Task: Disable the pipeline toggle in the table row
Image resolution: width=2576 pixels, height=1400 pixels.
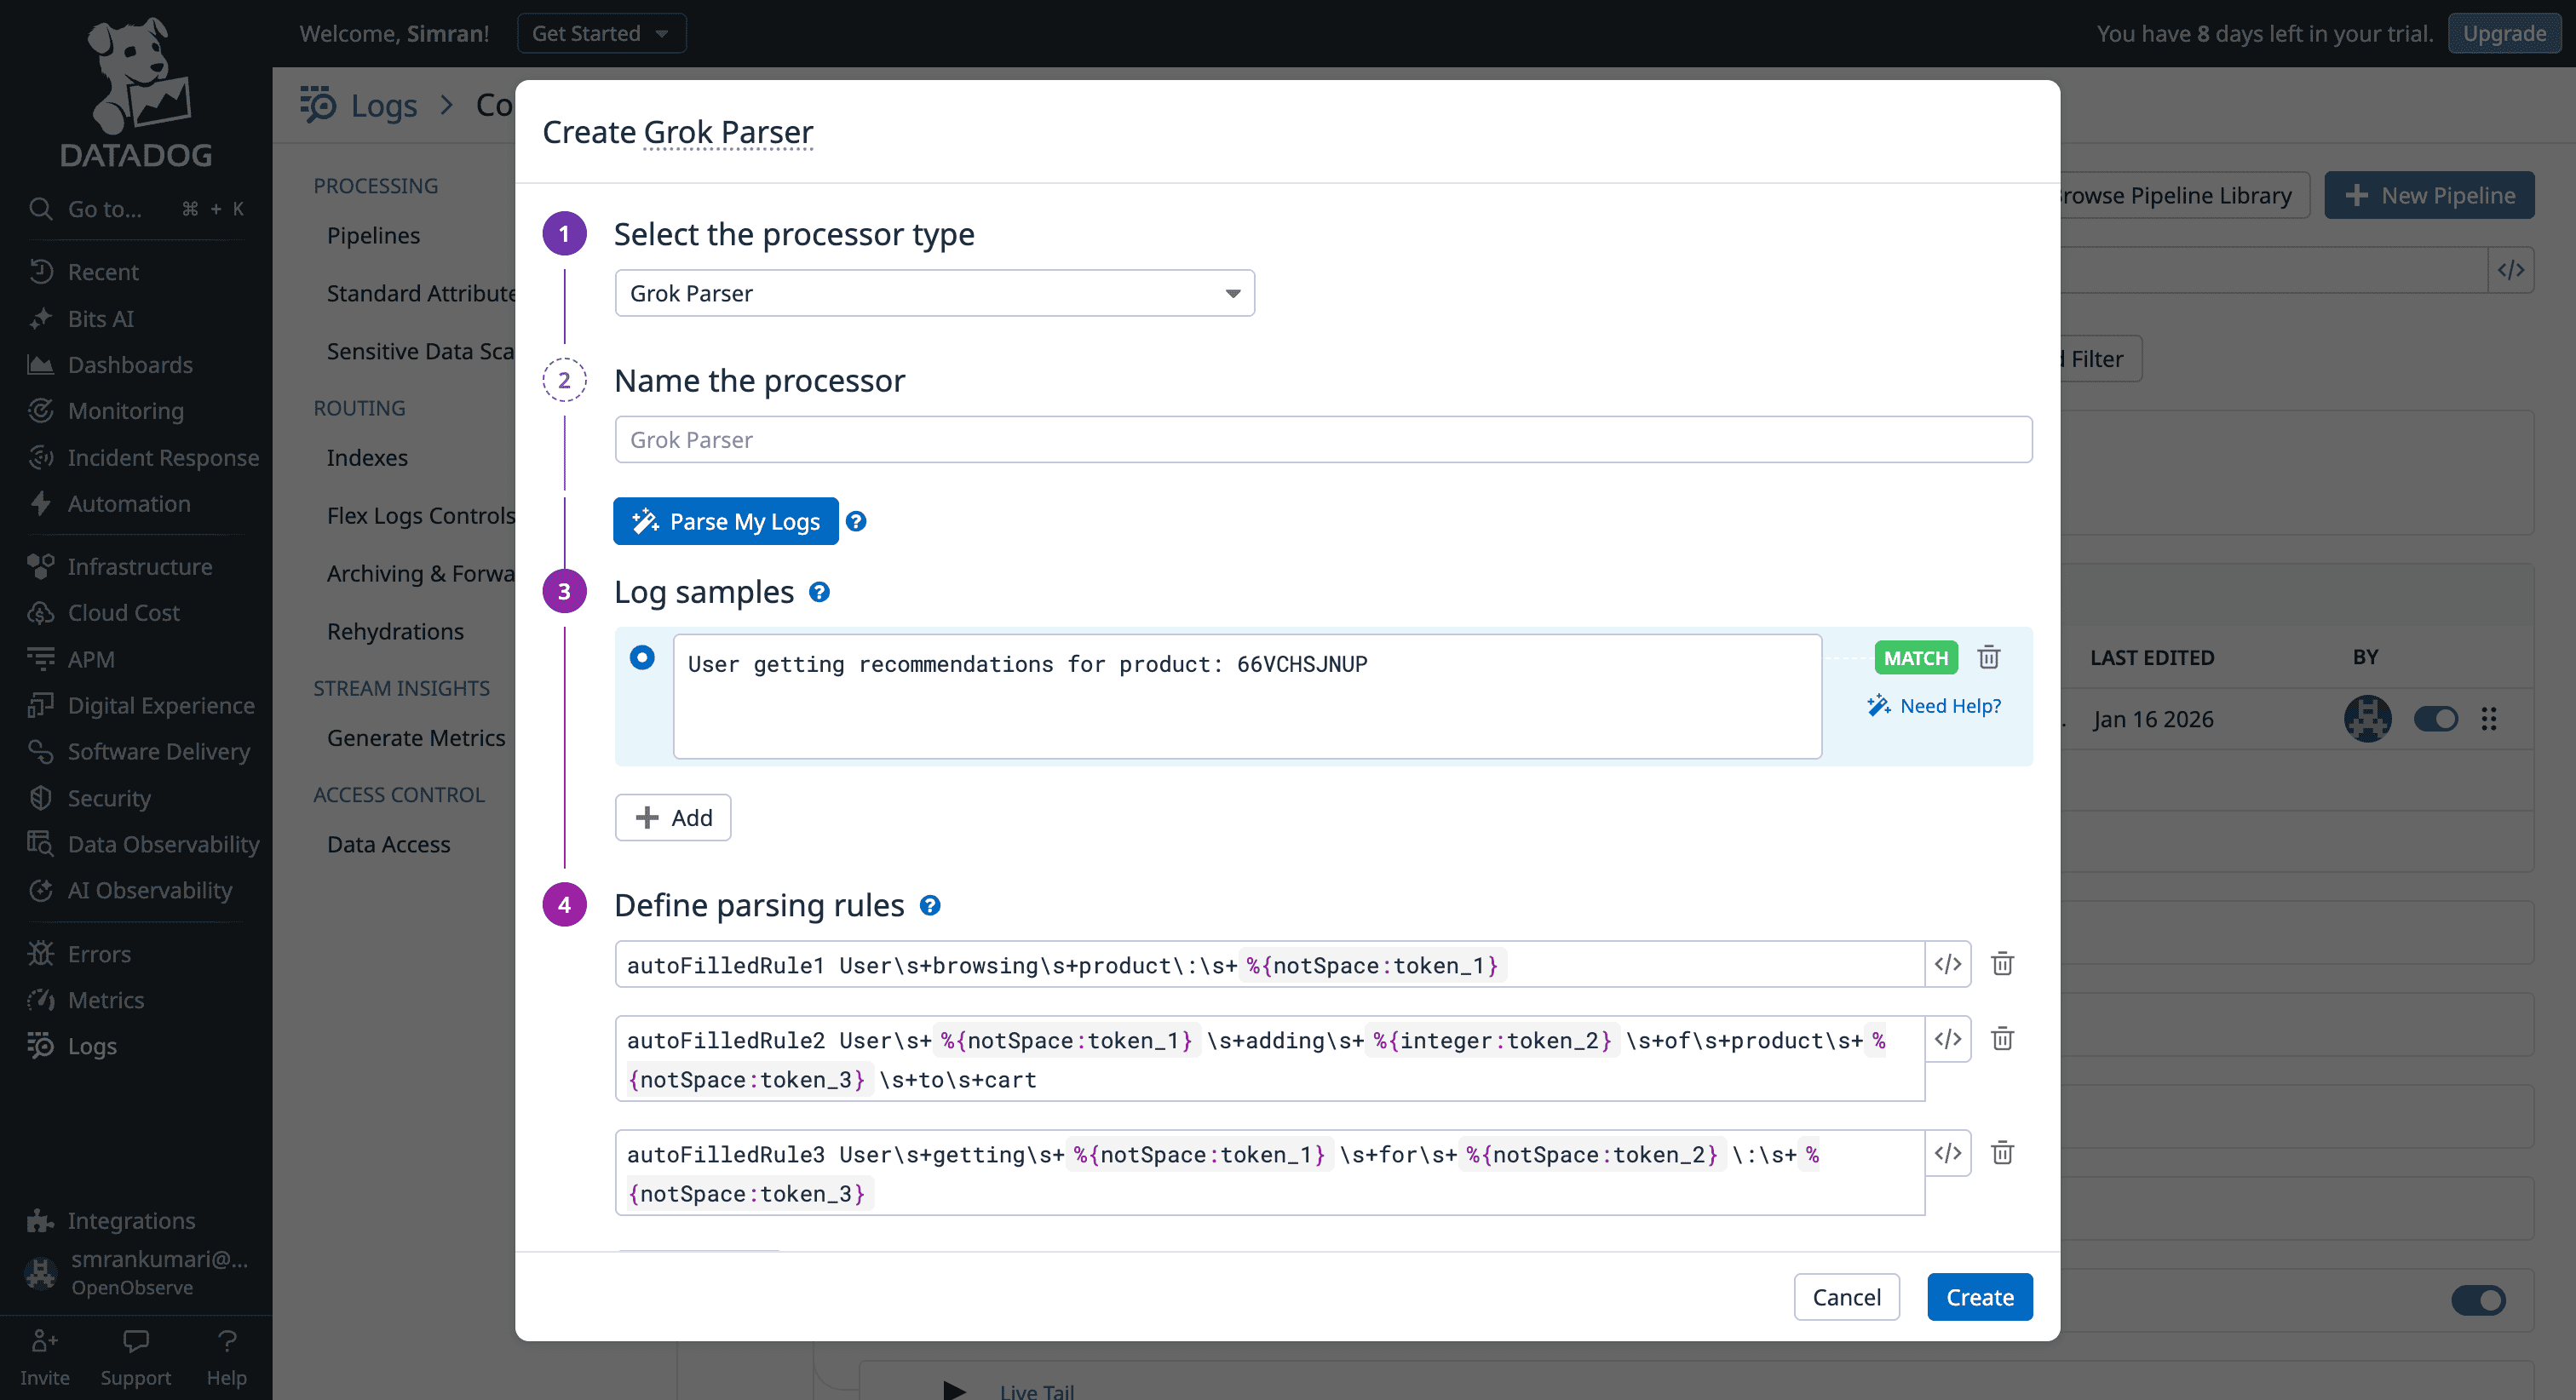Action: [x=2437, y=718]
